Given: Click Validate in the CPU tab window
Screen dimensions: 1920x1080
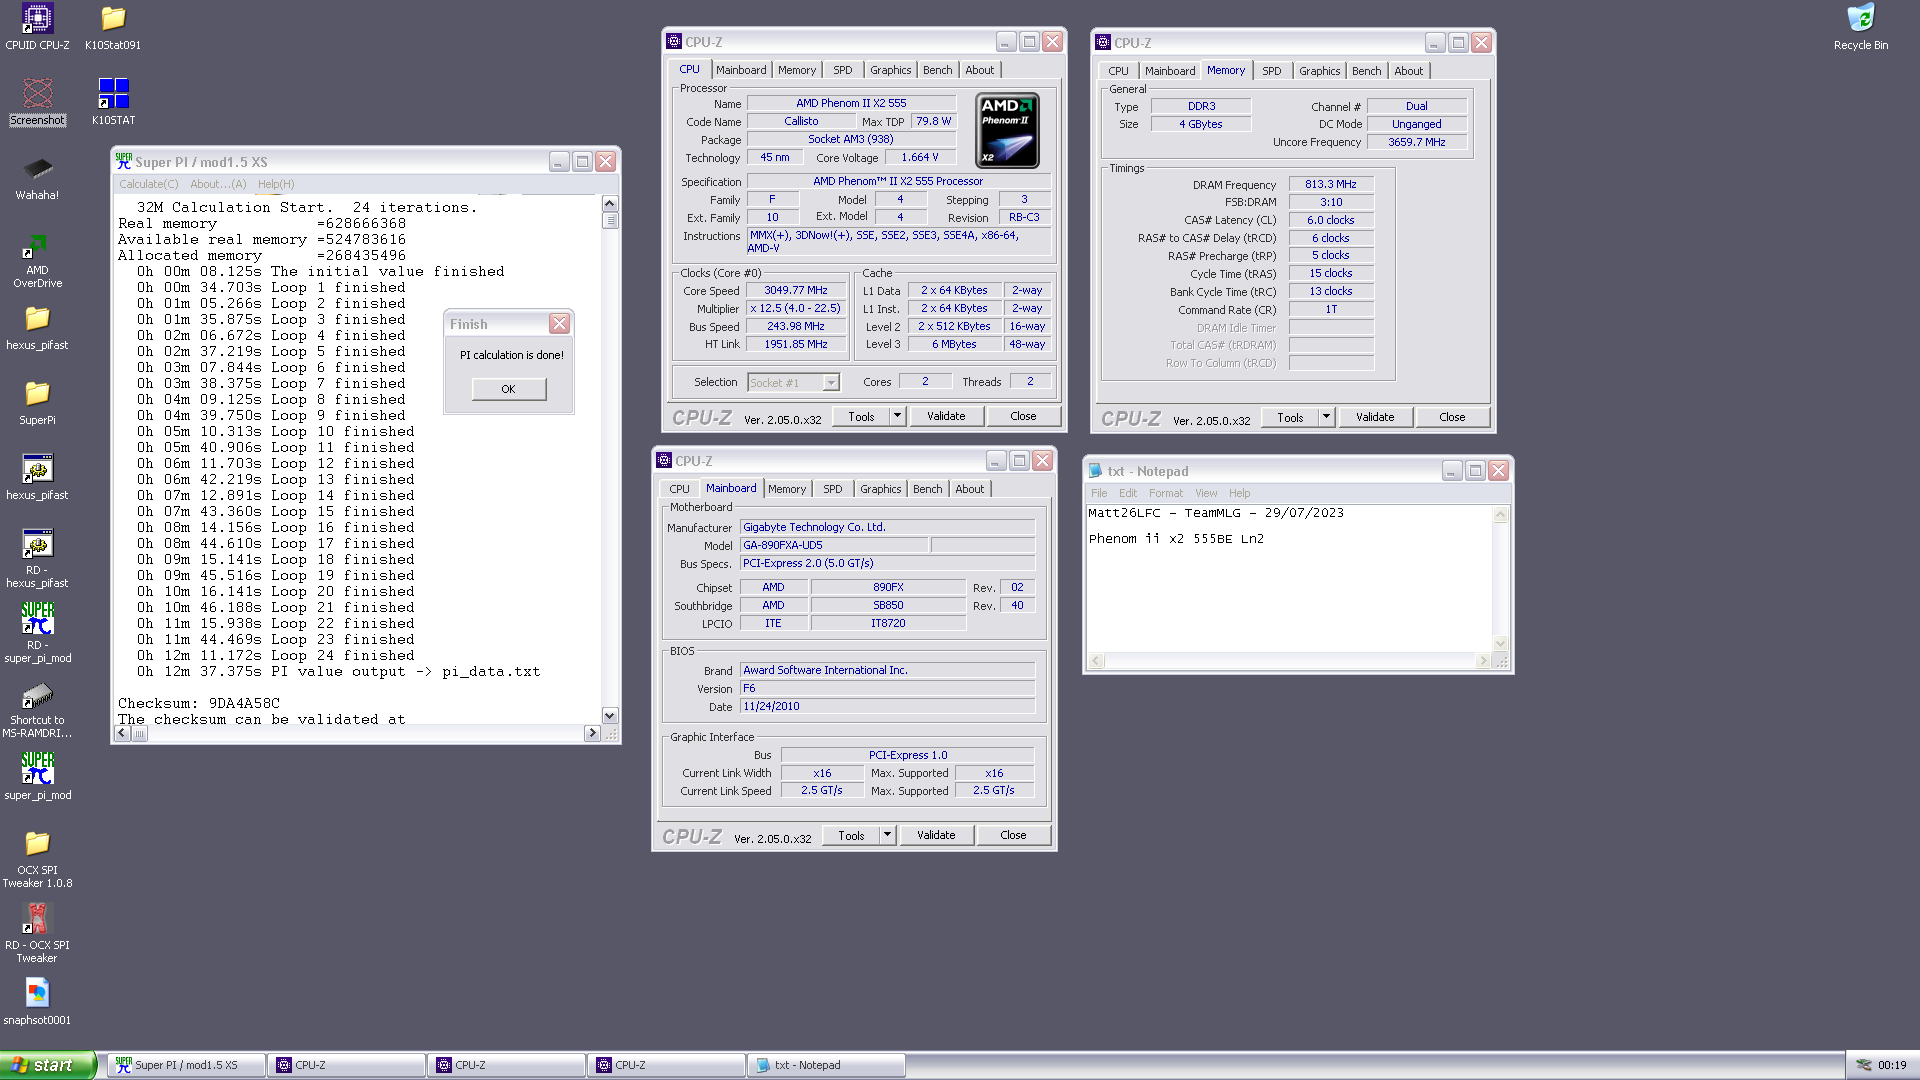Looking at the screenshot, I should coord(946,416).
